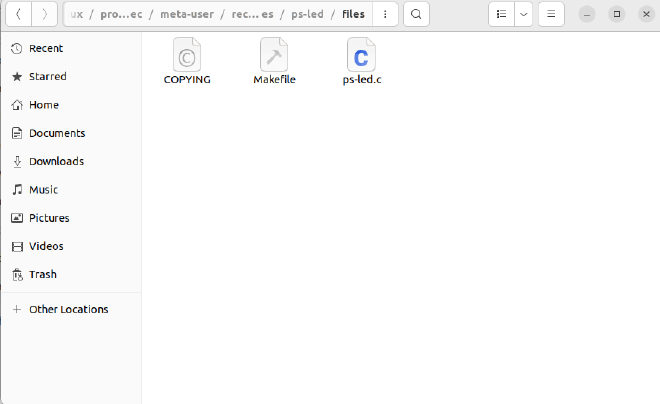Screen dimensions: 660x404
Task: Open the COPYING file
Action: point(187,55)
